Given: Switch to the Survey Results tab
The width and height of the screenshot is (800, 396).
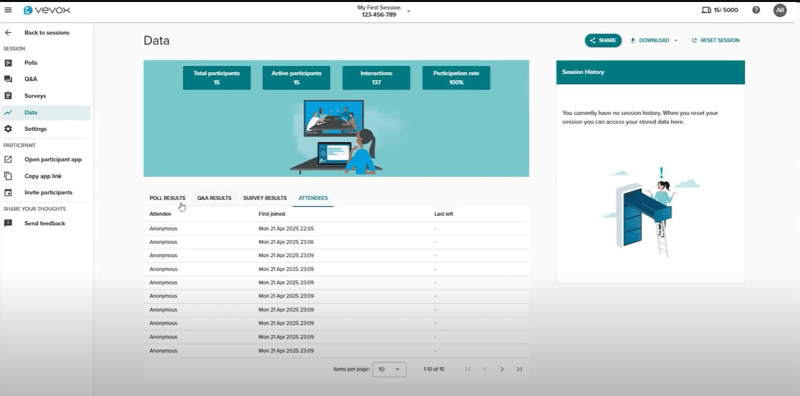Looking at the screenshot, I should coord(265,198).
